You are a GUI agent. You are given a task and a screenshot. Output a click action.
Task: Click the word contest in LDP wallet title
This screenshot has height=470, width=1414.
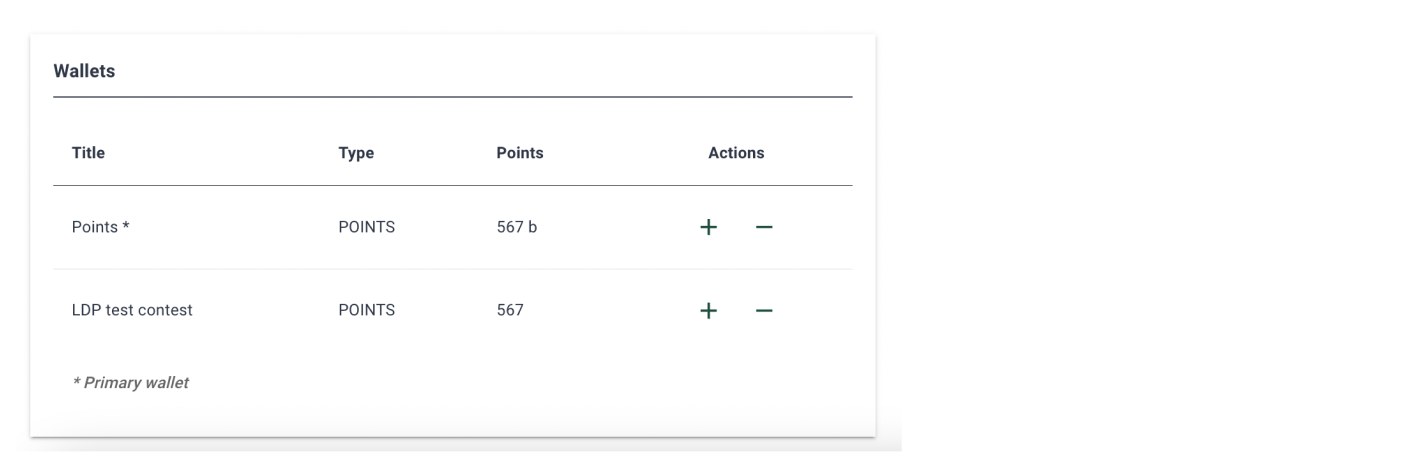point(165,310)
